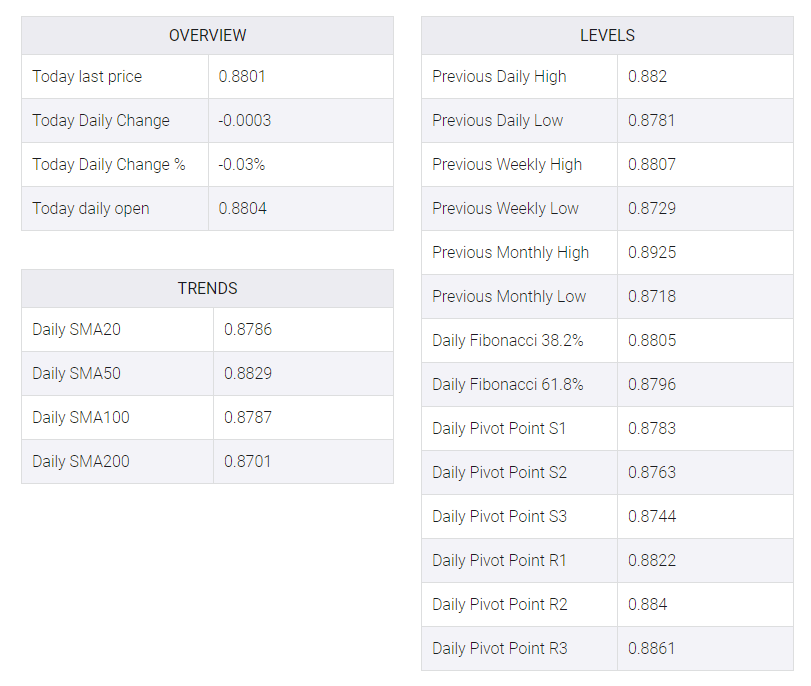Select the Previous Daily High value 0.882
Viewport: 811px width, 686px height.
[x=648, y=77]
